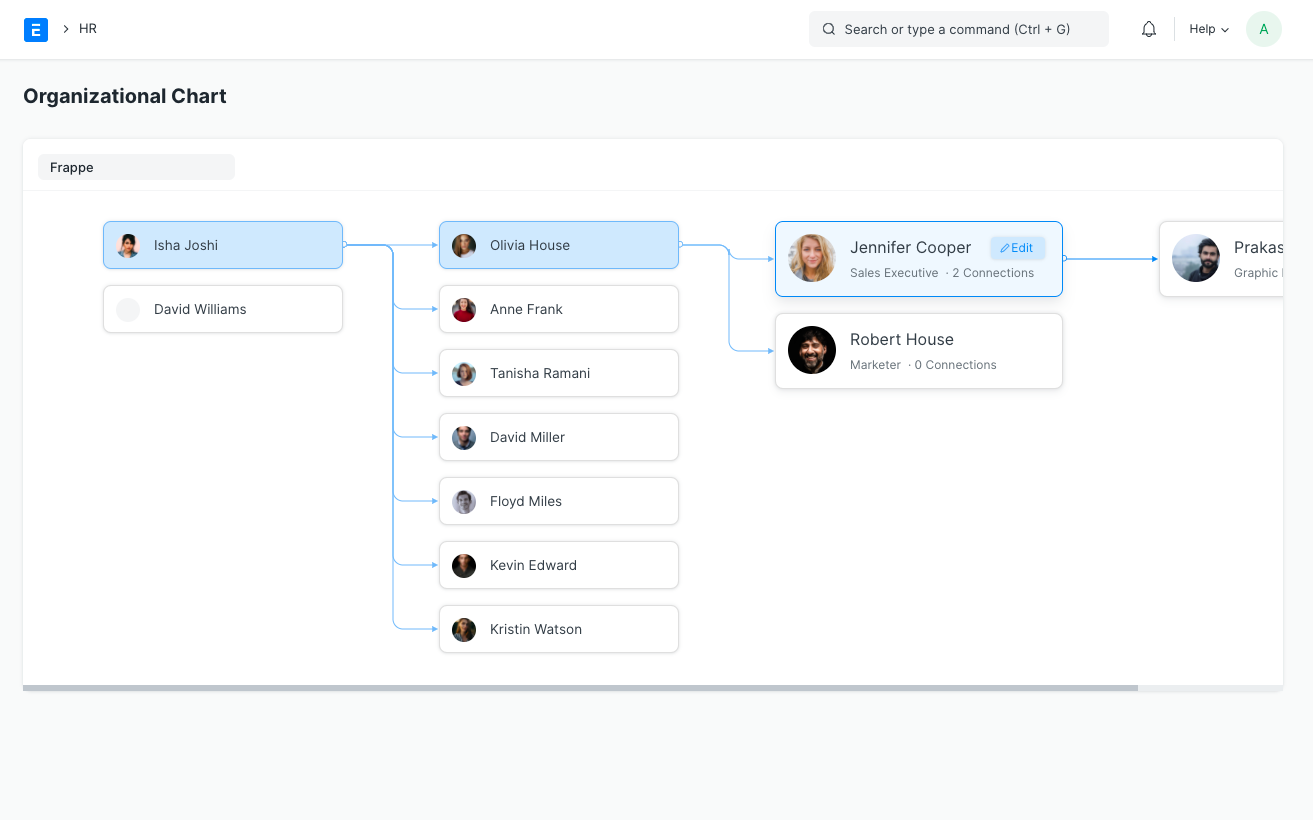
Task: Click the magnifier icon in the search bar
Action: 828,29
